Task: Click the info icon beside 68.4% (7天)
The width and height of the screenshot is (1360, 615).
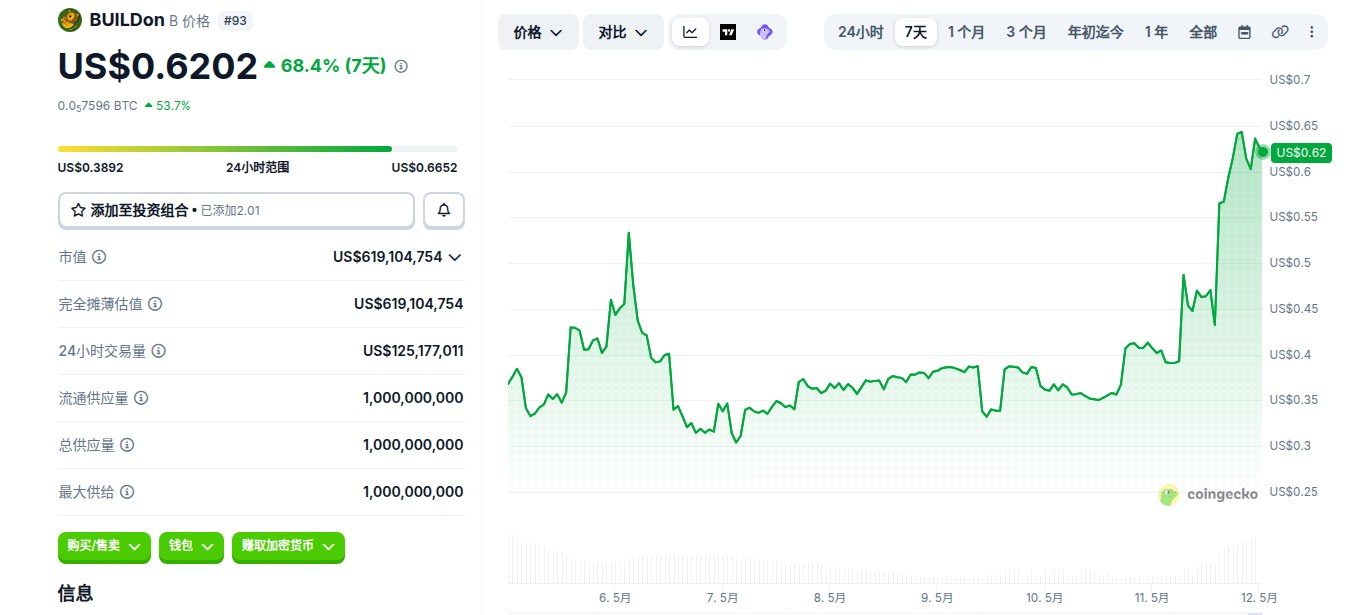Action: (x=401, y=66)
